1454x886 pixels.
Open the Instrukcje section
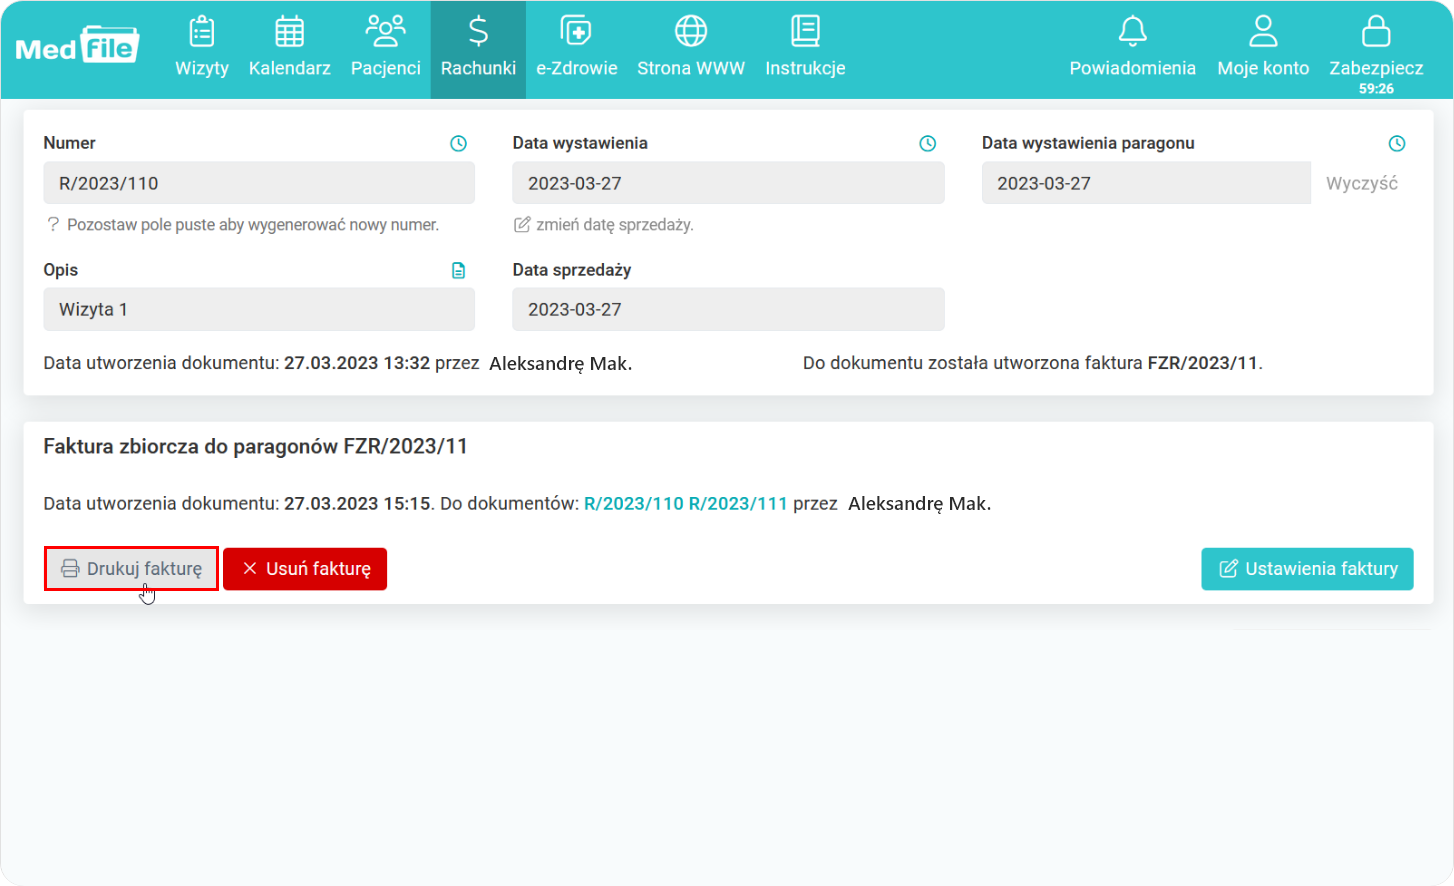[805, 47]
